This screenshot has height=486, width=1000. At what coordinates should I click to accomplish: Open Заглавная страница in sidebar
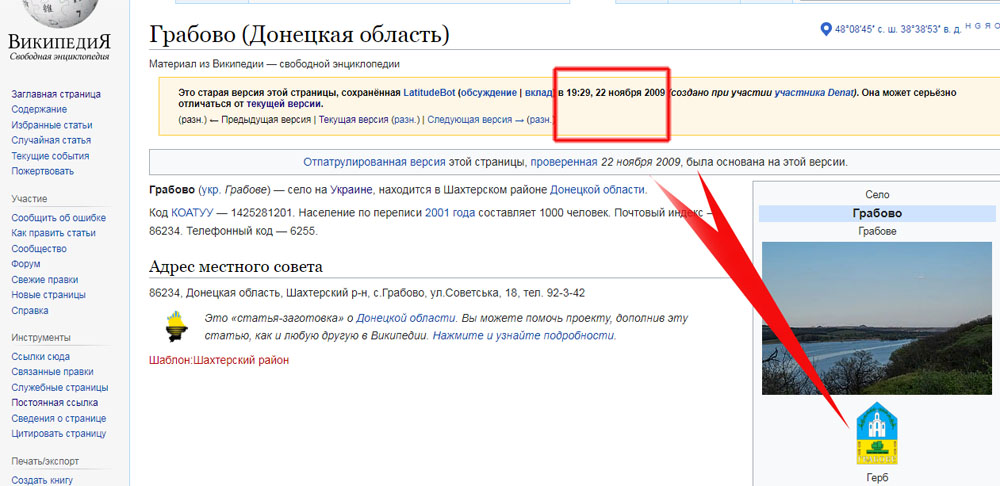tap(56, 94)
